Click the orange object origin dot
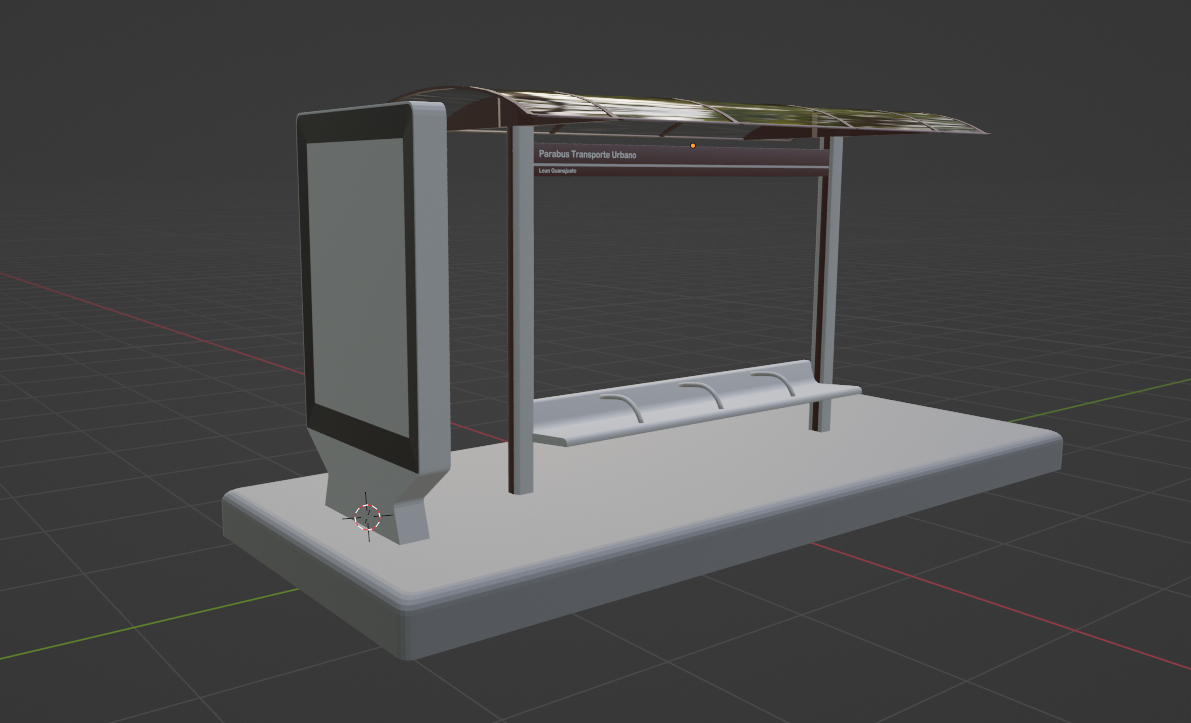Viewport: 1191px width, 723px height. tap(693, 145)
